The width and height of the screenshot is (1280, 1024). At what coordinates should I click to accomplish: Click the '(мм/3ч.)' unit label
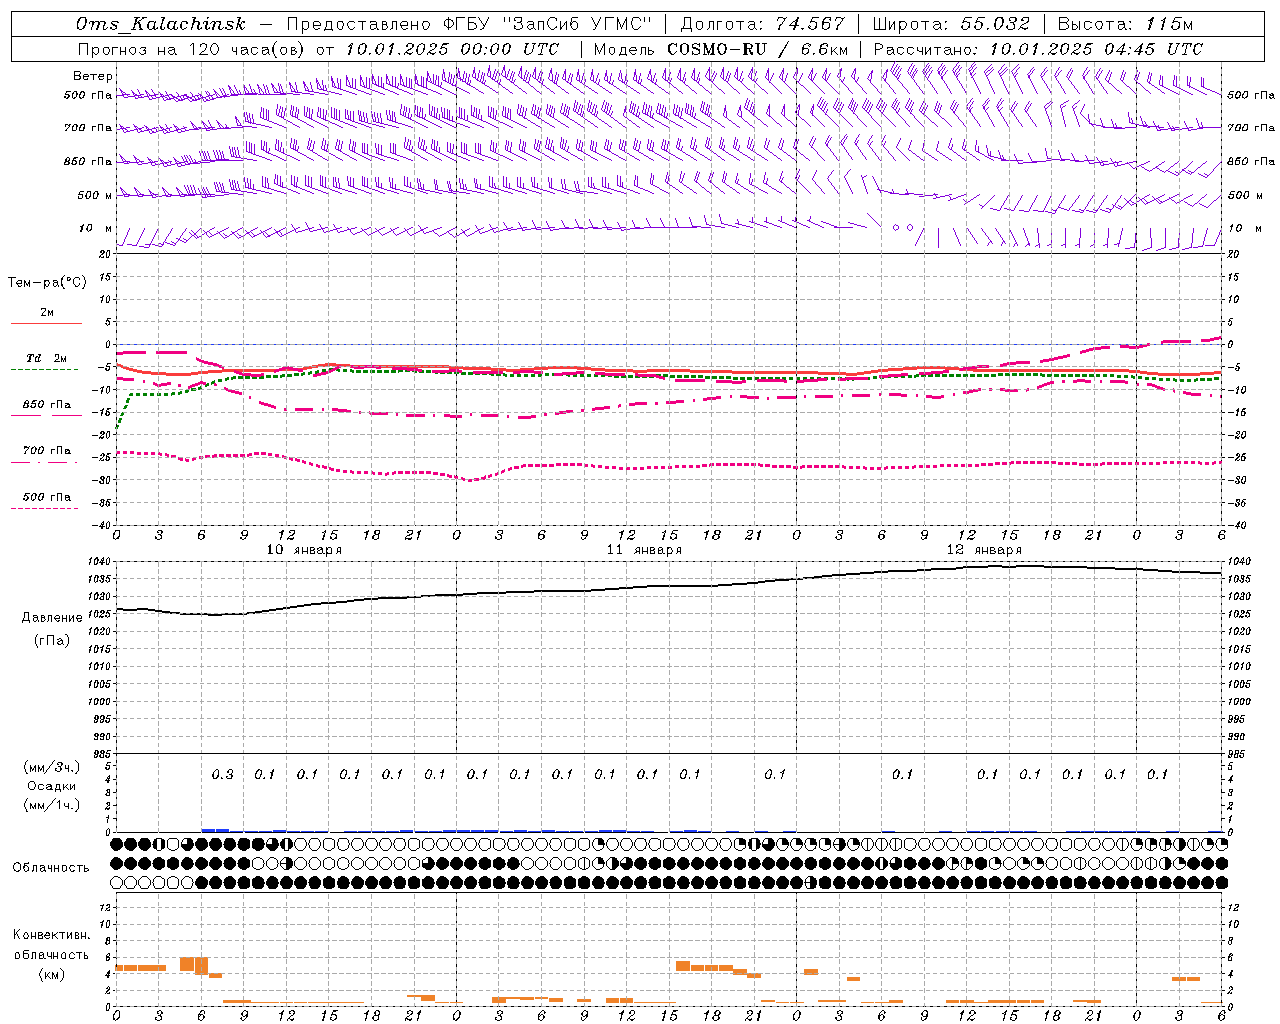[x=52, y=767]
